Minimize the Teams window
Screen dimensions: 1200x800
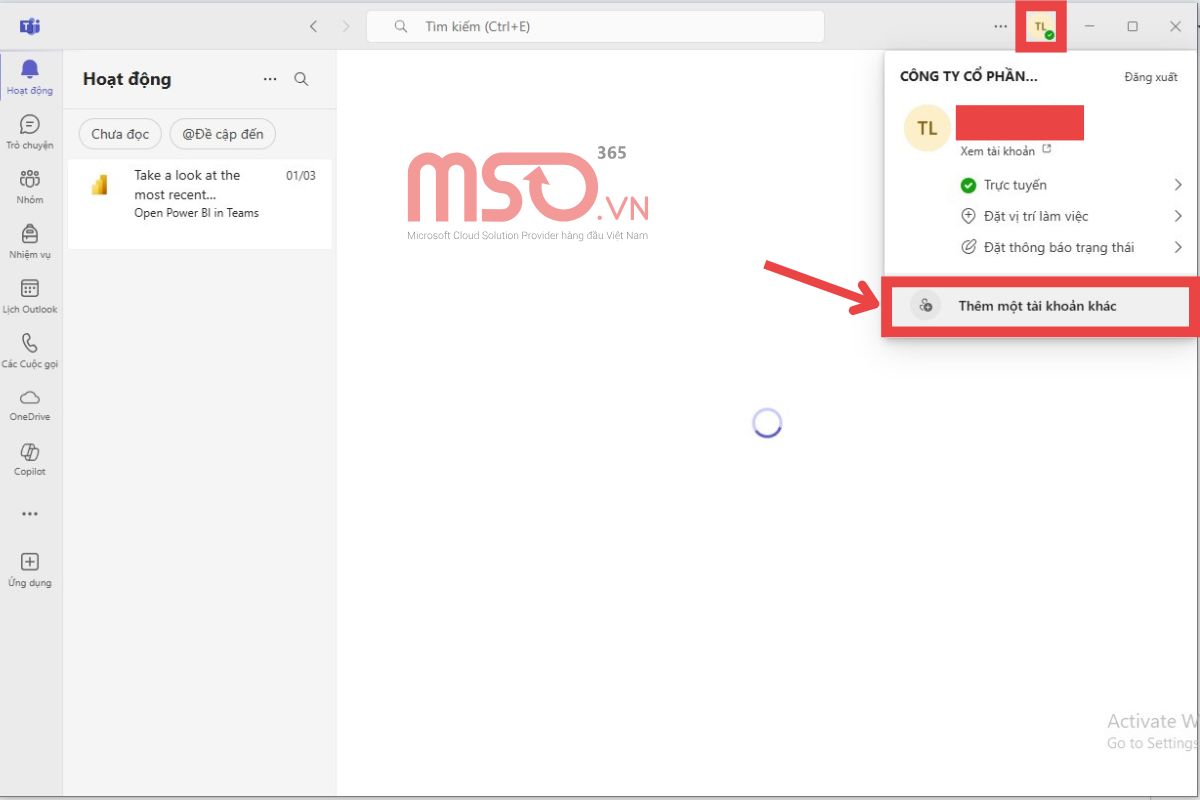click(x=1089, y=27)
